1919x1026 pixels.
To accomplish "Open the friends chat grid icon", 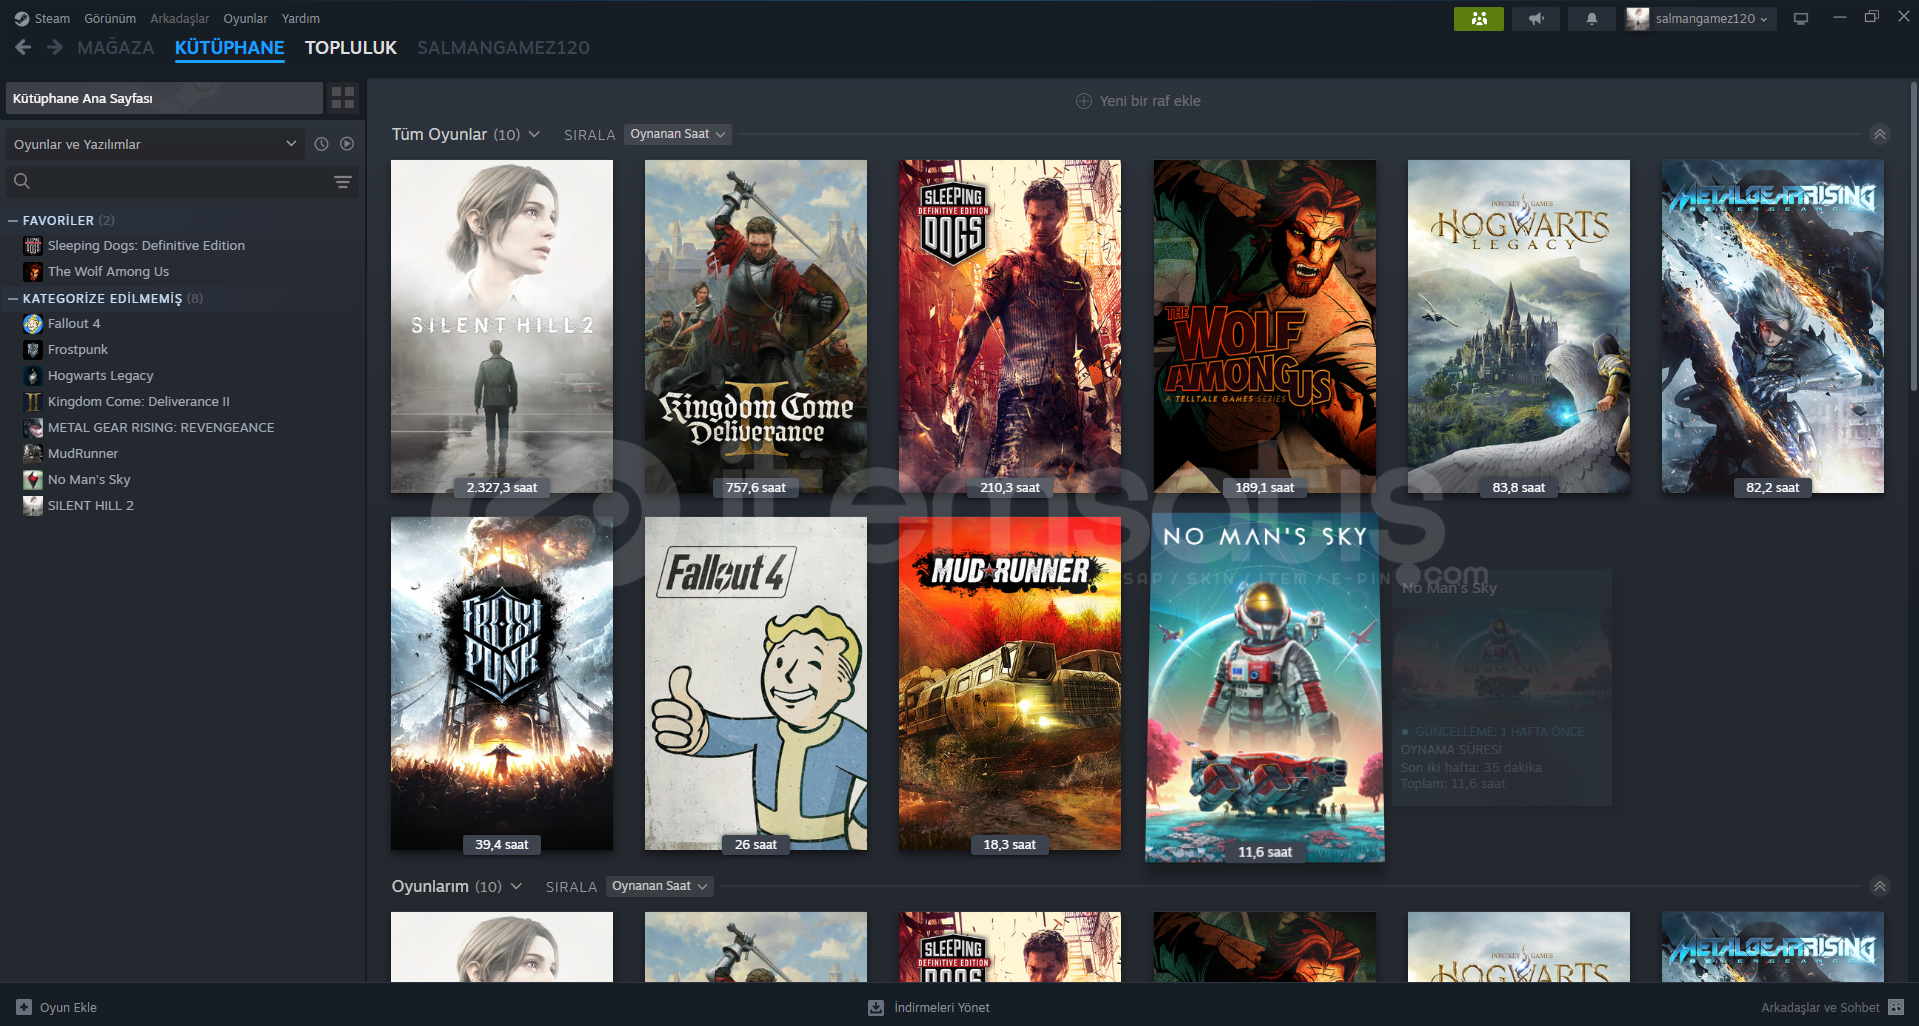I will click(1896, 1007).
